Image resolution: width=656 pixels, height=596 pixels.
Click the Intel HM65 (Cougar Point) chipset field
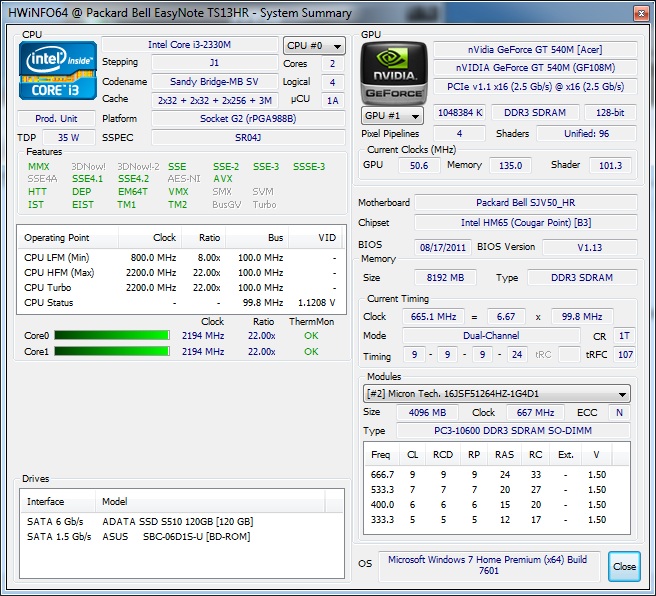525,223
